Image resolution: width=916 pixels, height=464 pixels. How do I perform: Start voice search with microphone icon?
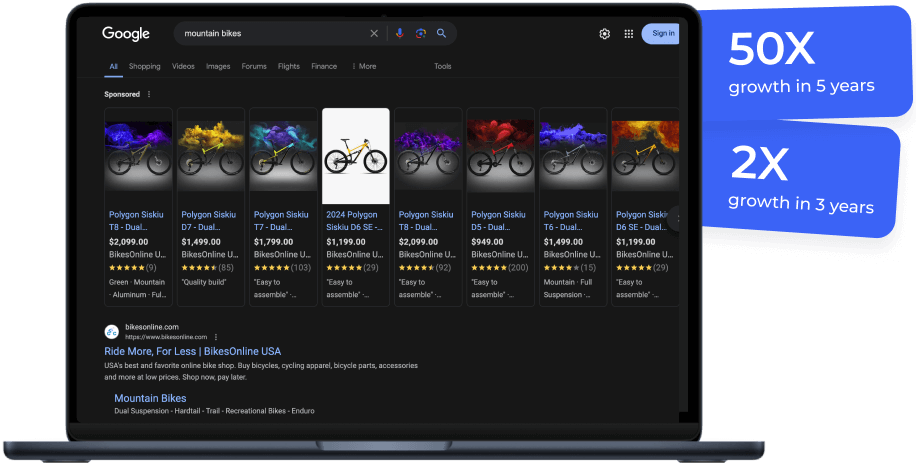click(400, 33)
